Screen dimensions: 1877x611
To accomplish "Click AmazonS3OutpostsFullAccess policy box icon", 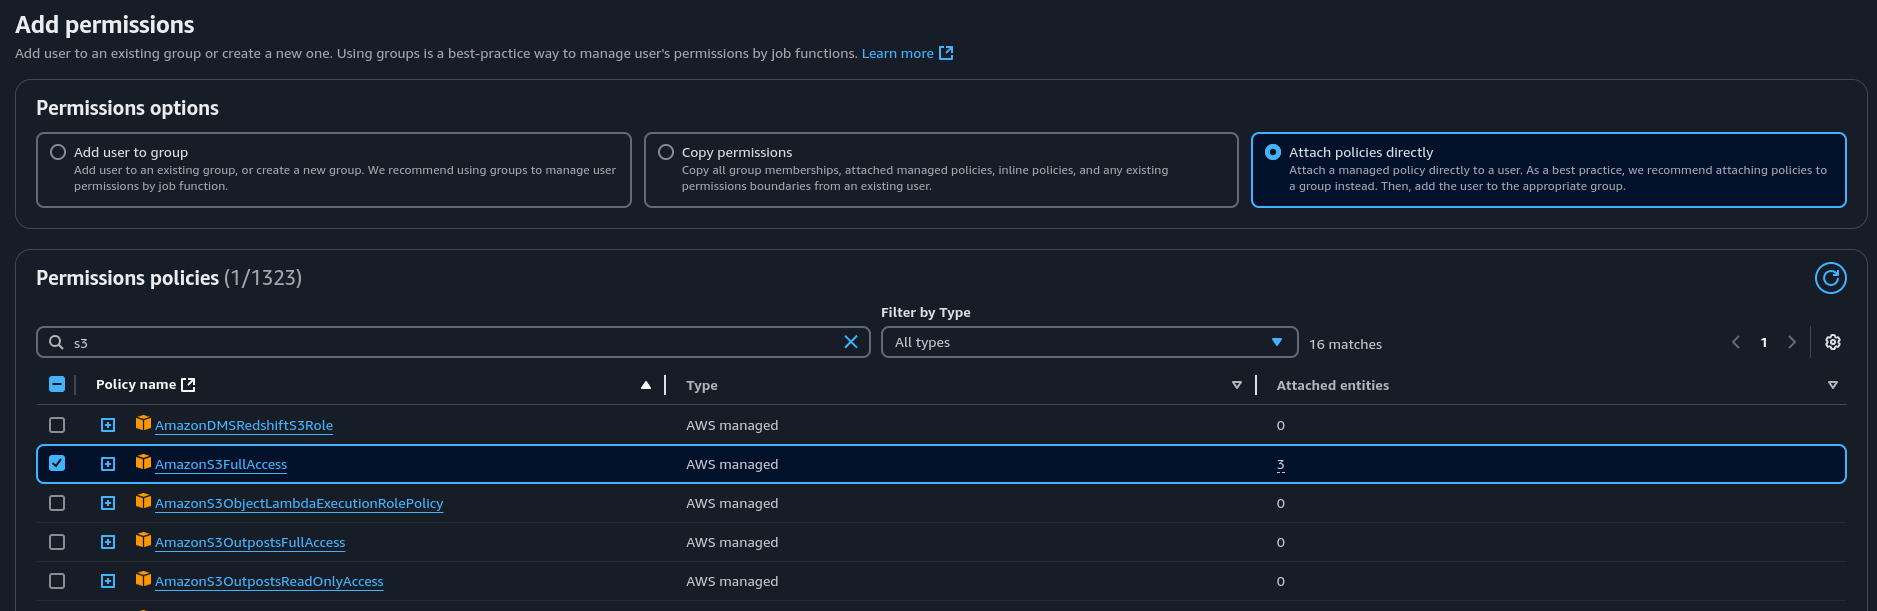I will coord(143,540).
